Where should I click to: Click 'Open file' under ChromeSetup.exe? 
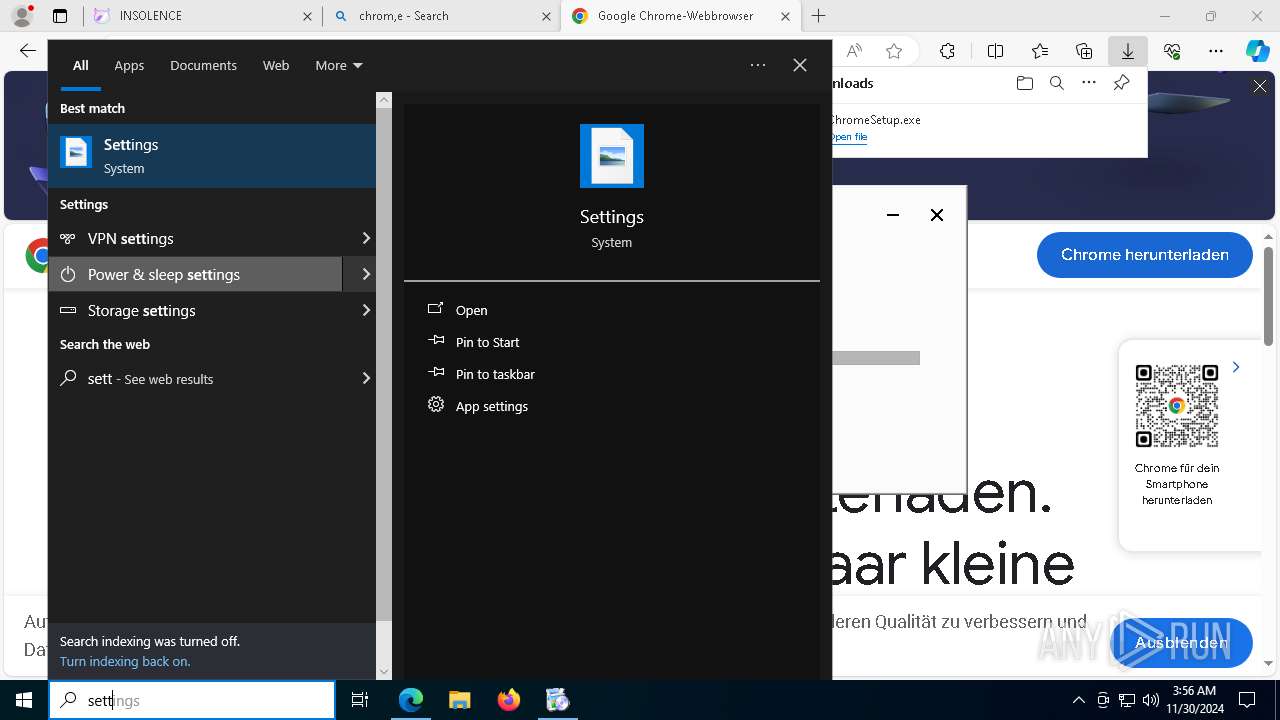[x=849, y=137]
